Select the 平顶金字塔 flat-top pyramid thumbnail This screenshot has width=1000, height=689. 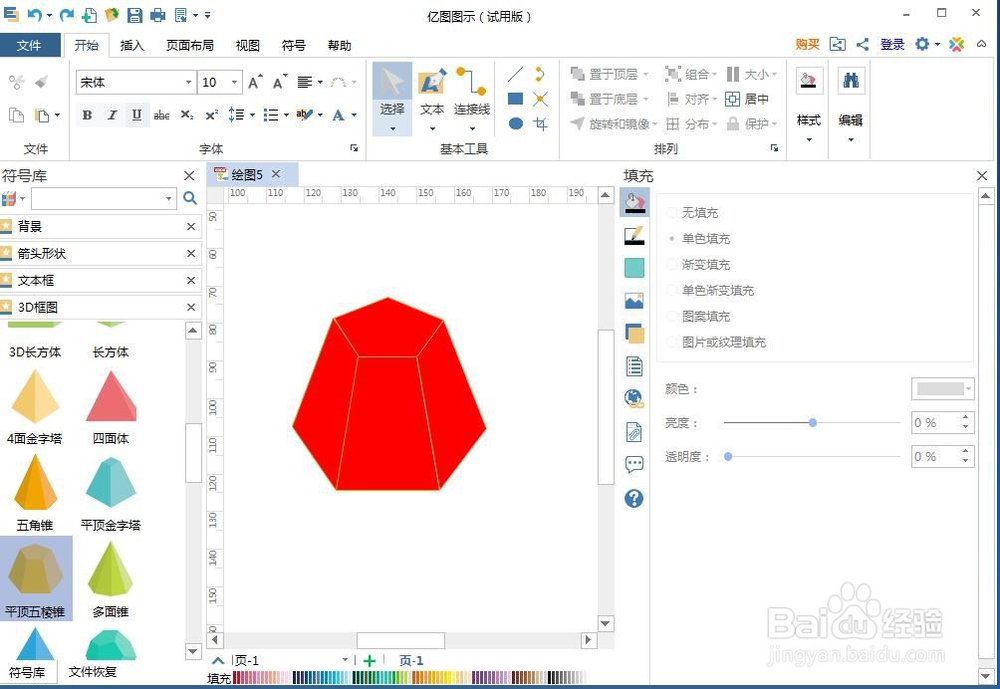pyautogui.click(x=110, y=493)
